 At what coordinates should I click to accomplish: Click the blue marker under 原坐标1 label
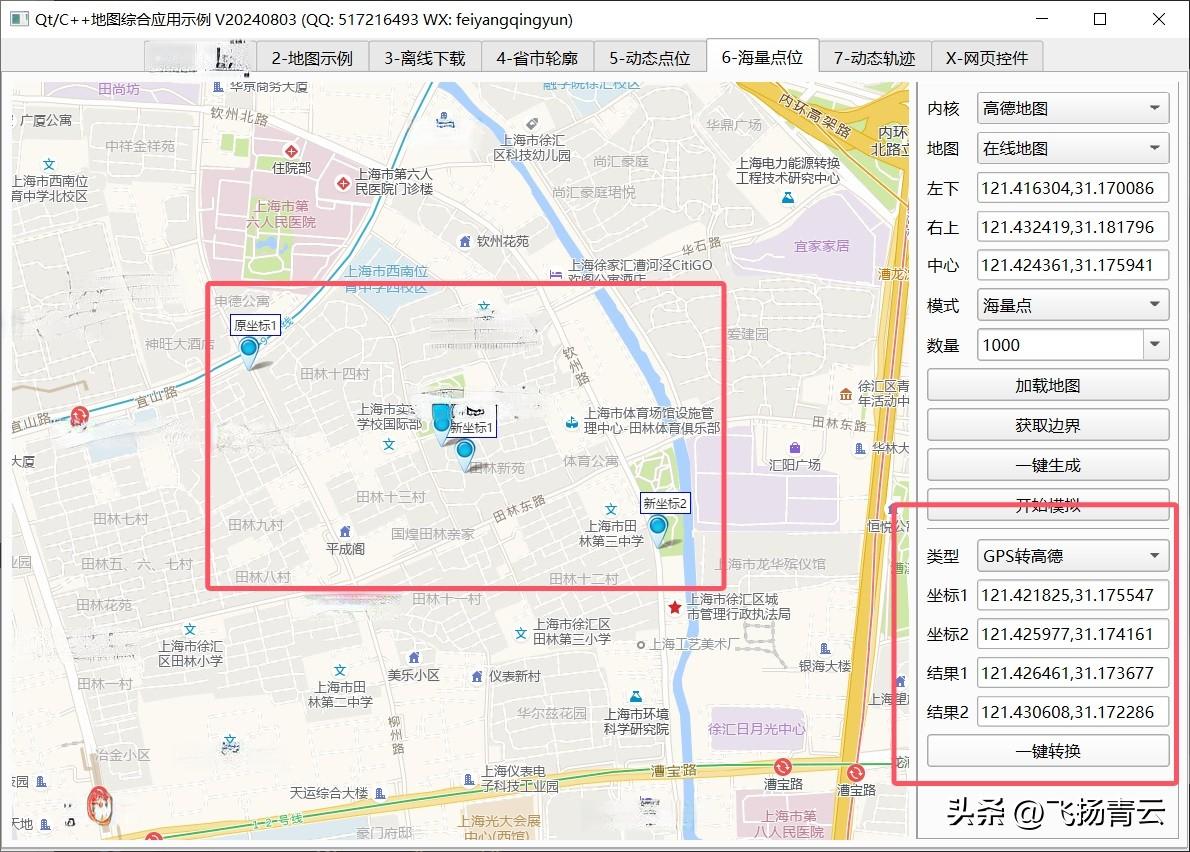click(x=248, y=349)
